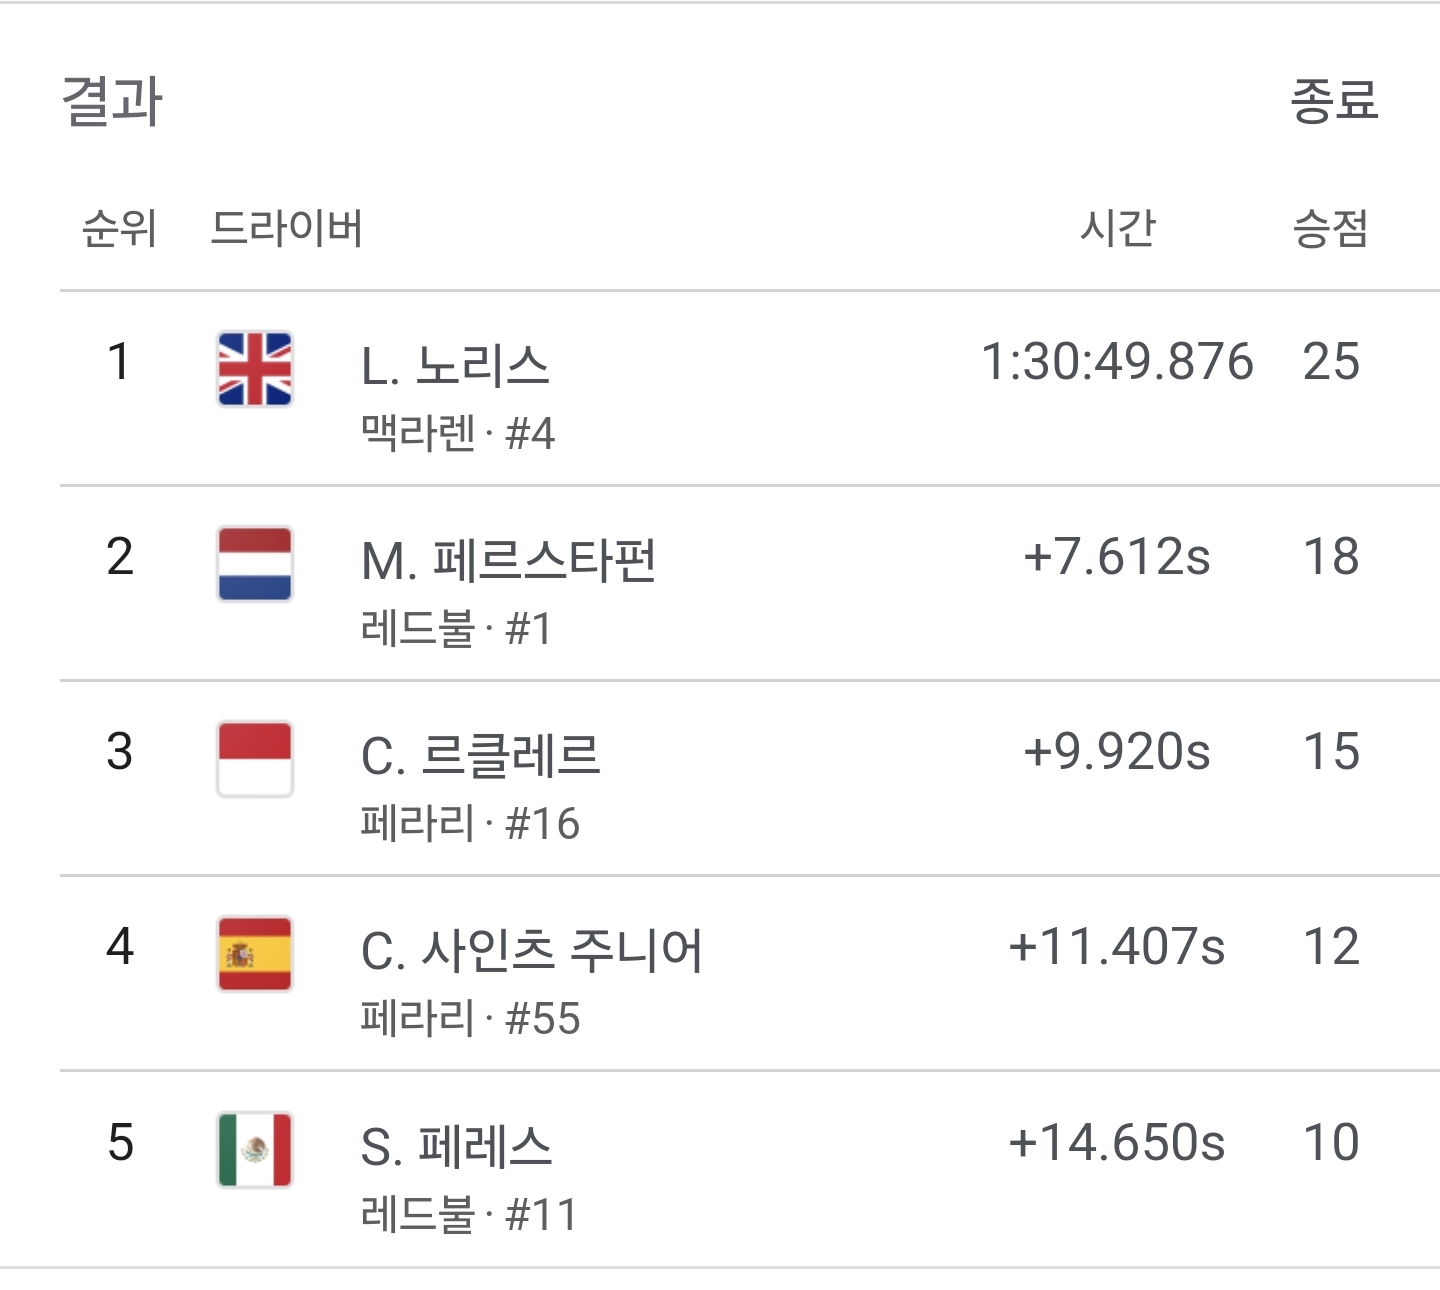Open driver C. 사인츠 주니어
The height and width of the screenshot is (1290, 1440).
[x=532, y=951]
